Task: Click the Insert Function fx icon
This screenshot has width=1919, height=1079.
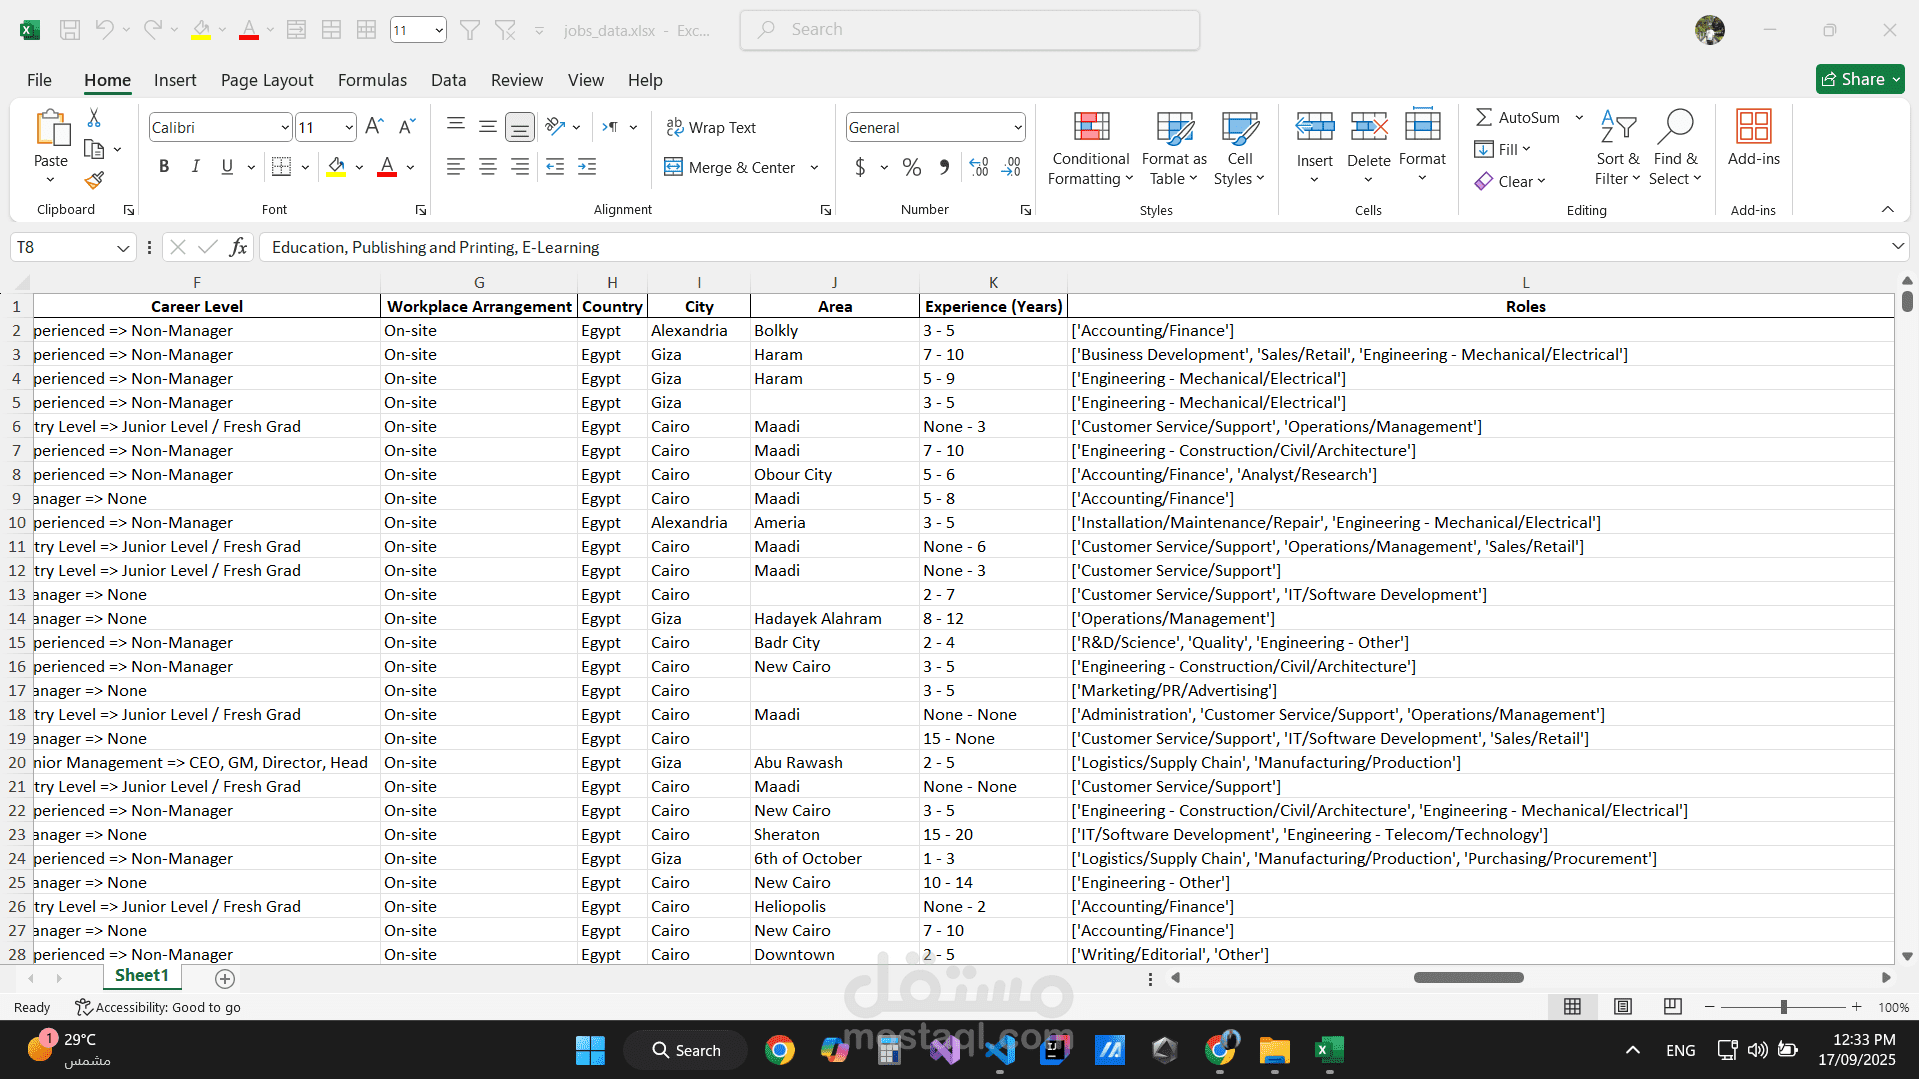Action: [x=238, y=247]
